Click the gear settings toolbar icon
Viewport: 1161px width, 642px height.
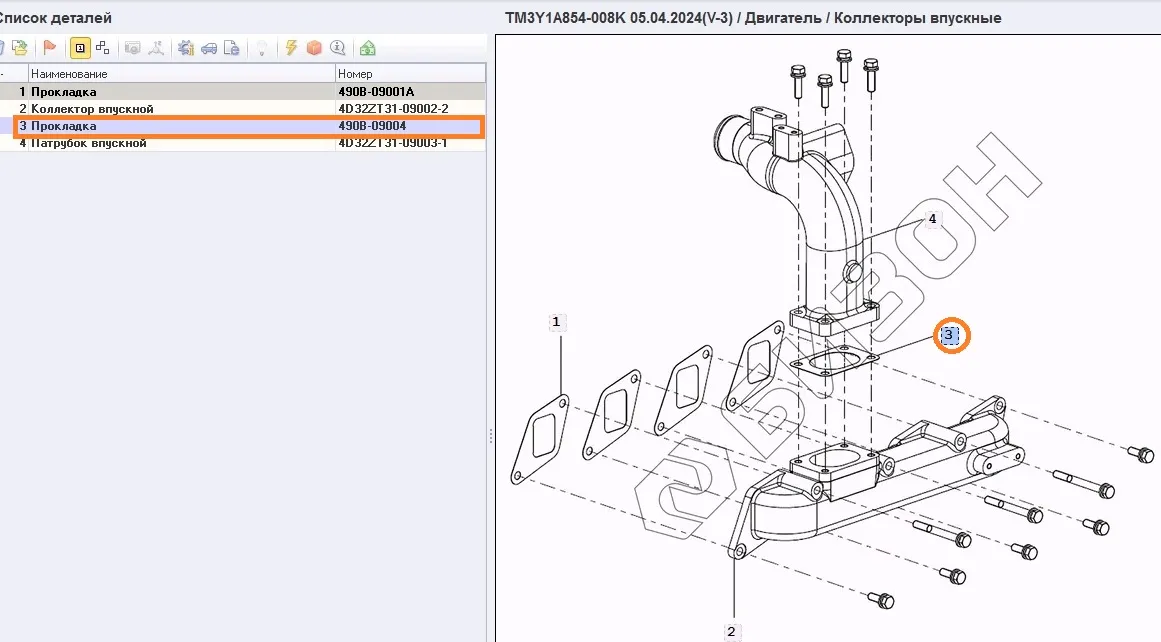[185, 48]
